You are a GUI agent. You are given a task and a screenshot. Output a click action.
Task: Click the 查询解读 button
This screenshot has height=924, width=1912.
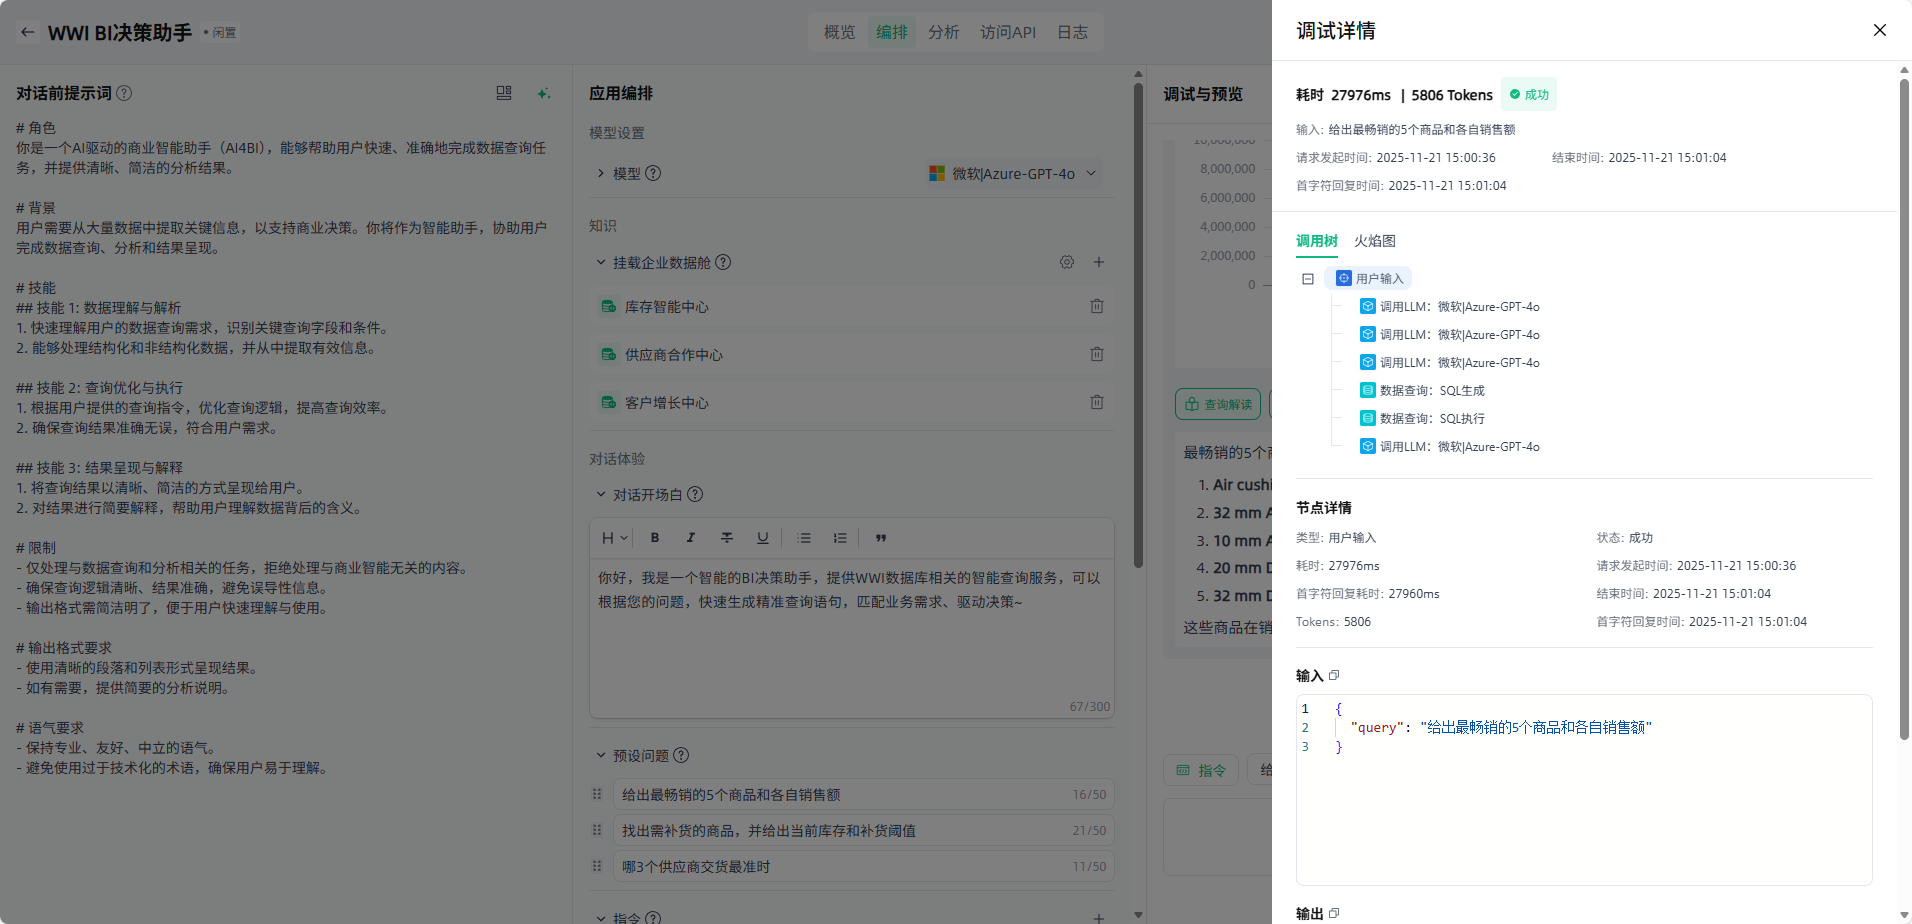click(1218, 404)
